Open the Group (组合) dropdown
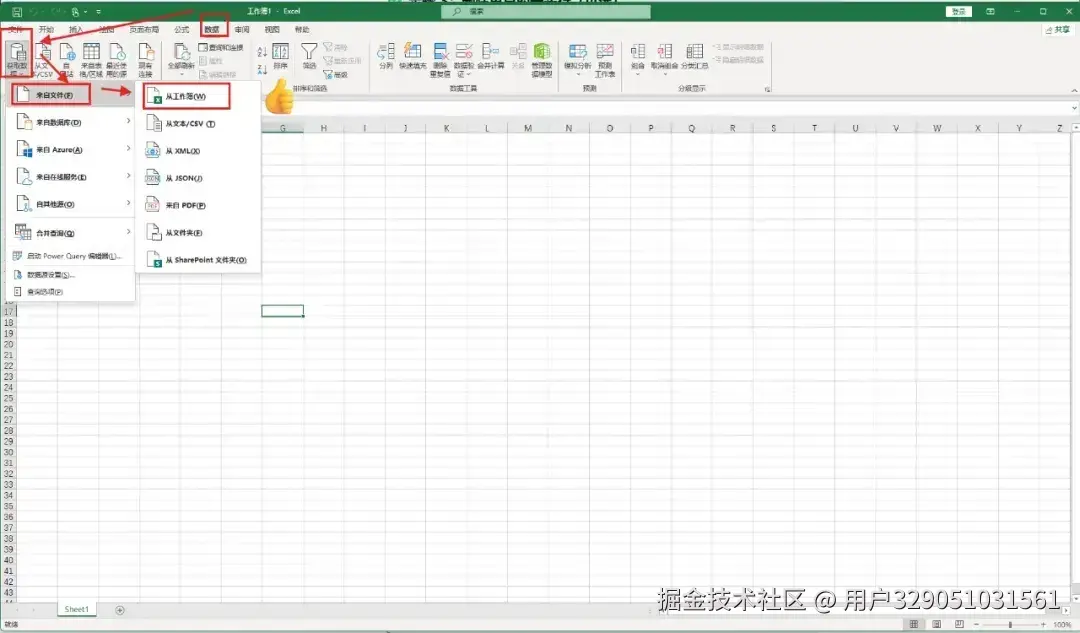 tap(638, 59)
